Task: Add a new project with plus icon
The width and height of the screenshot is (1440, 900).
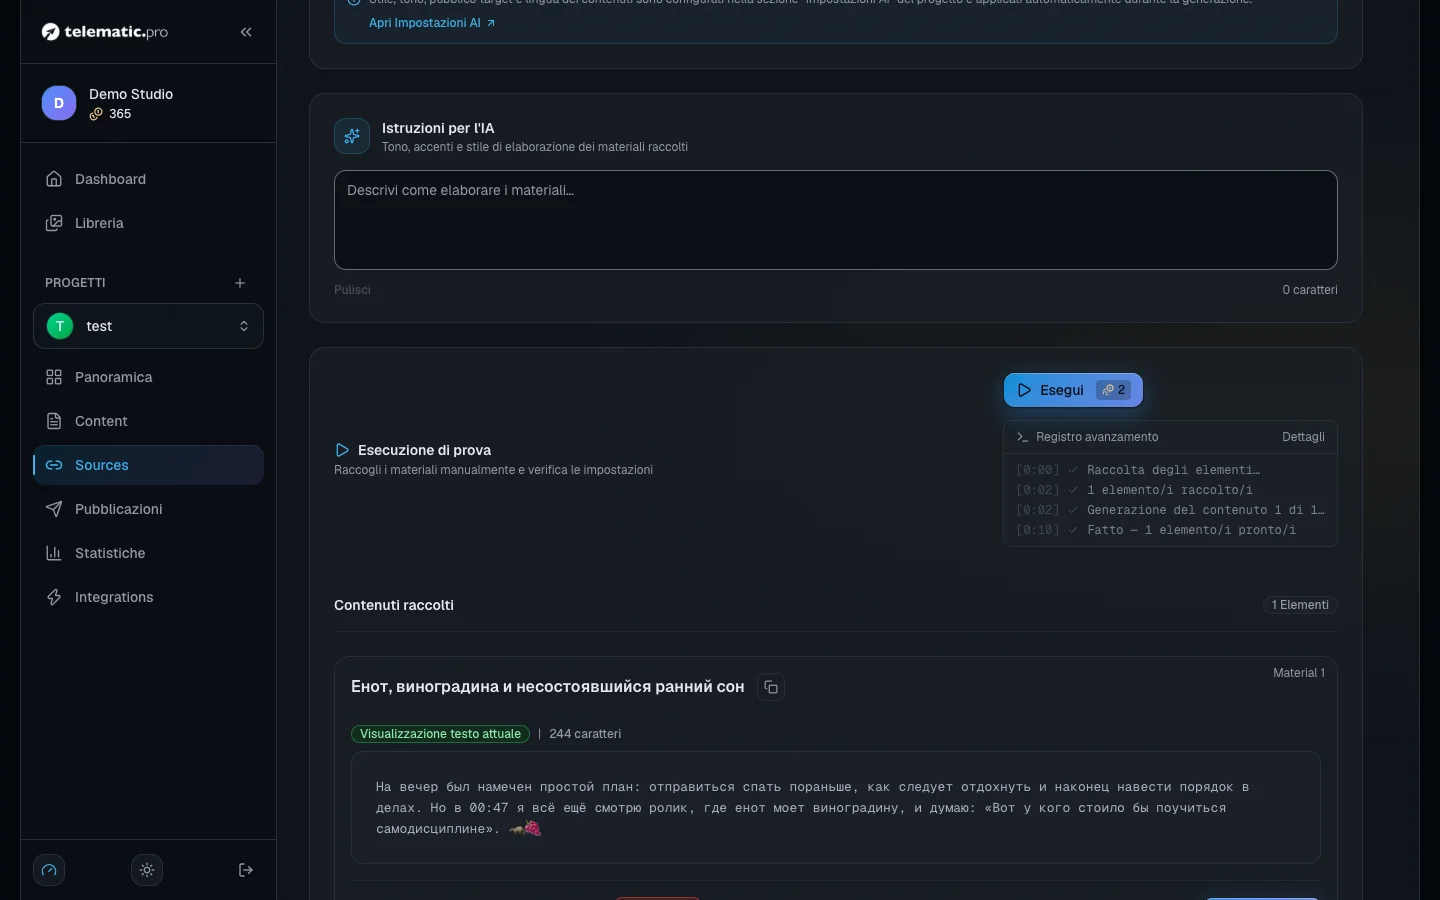Action: point(240,283)
